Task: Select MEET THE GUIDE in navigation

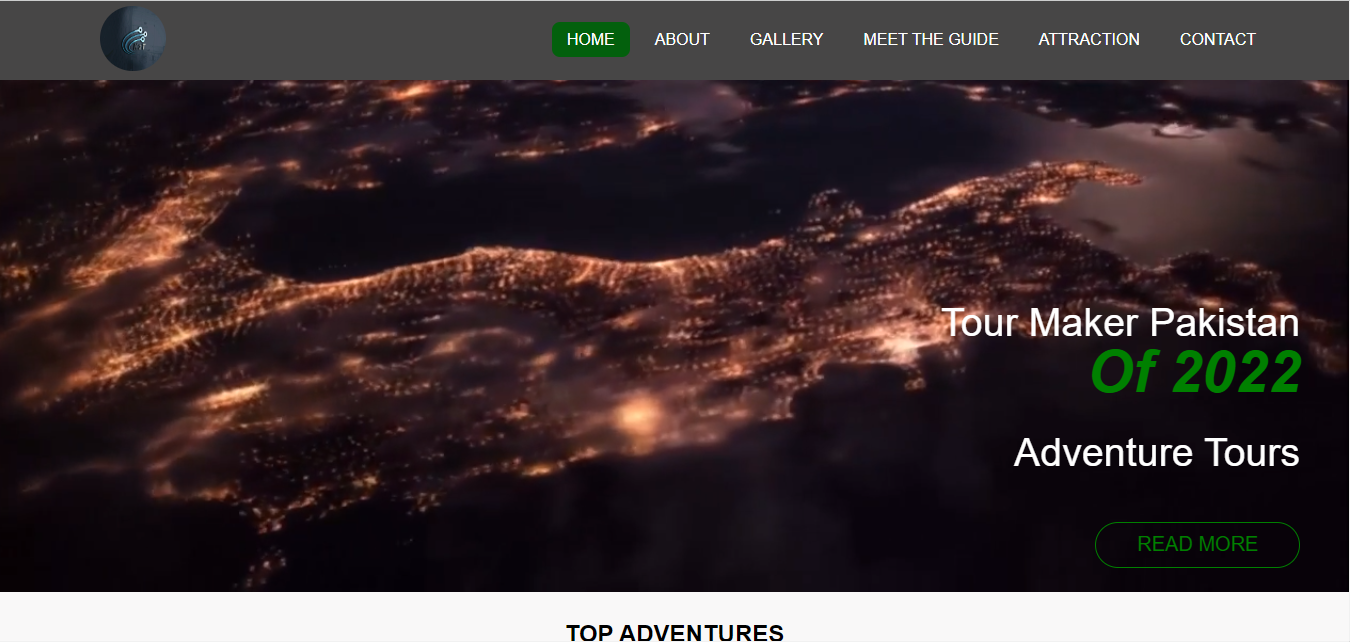Action: (x=931, y=39)
